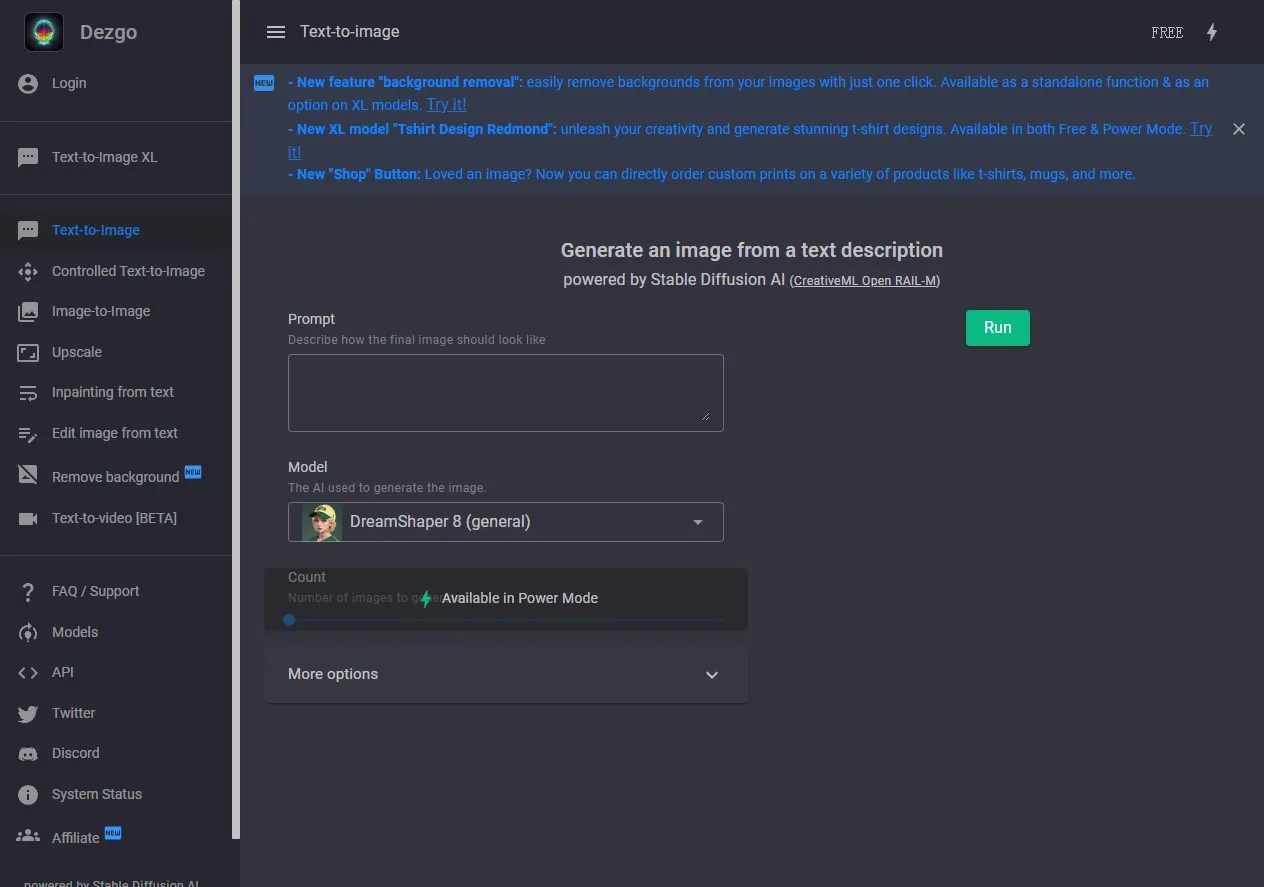Click the FREE mode label
Viewport: 1264px width, 887px height.
click(1167, 32)
